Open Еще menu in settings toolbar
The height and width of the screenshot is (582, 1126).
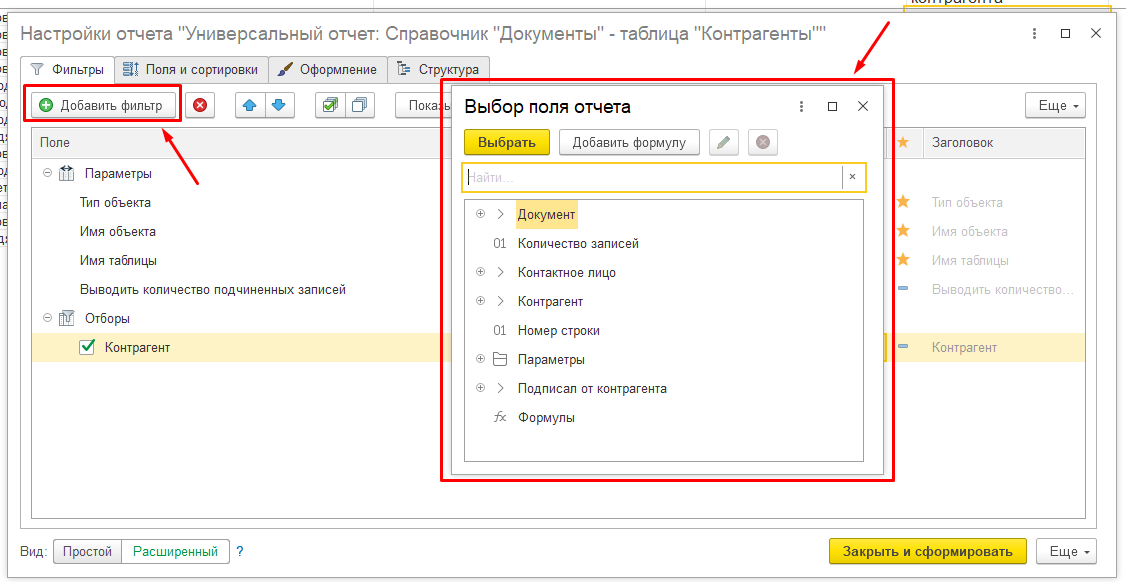click(1055, 106)
